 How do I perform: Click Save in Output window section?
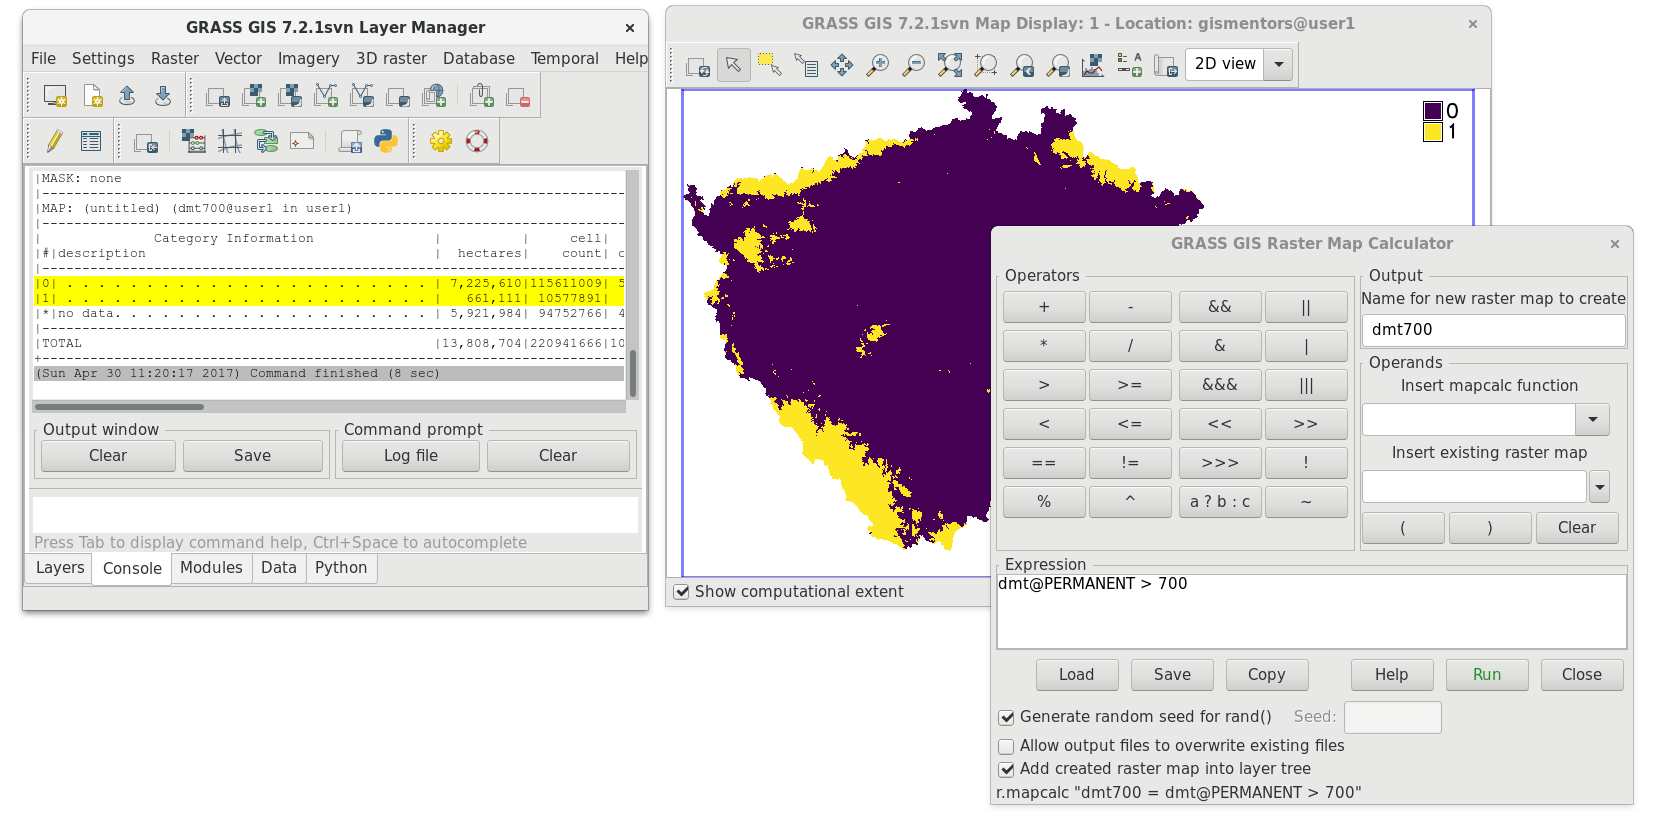click(x=252, y=456)
